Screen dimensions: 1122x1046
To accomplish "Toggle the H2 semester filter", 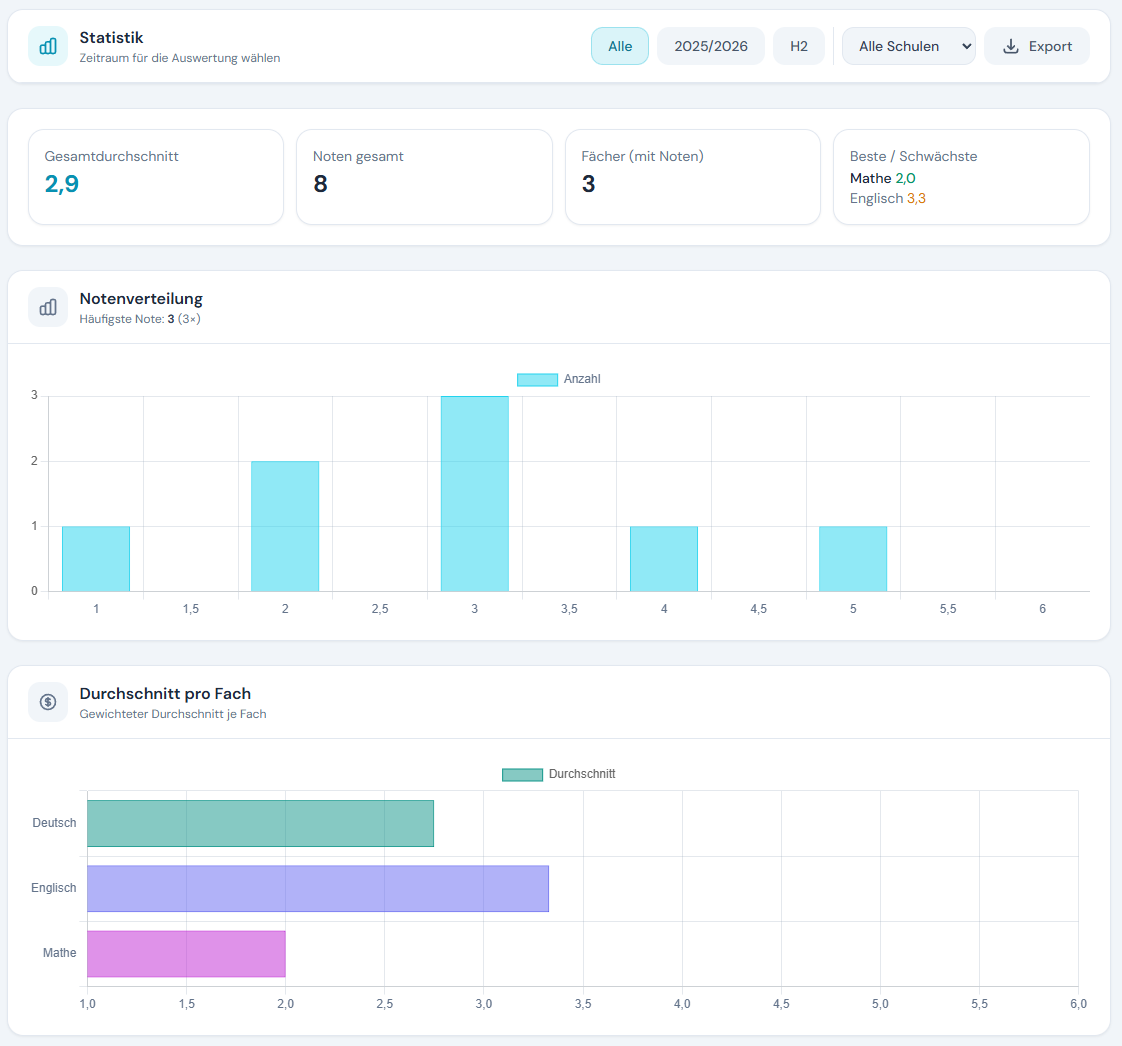I will coord(798,46).
